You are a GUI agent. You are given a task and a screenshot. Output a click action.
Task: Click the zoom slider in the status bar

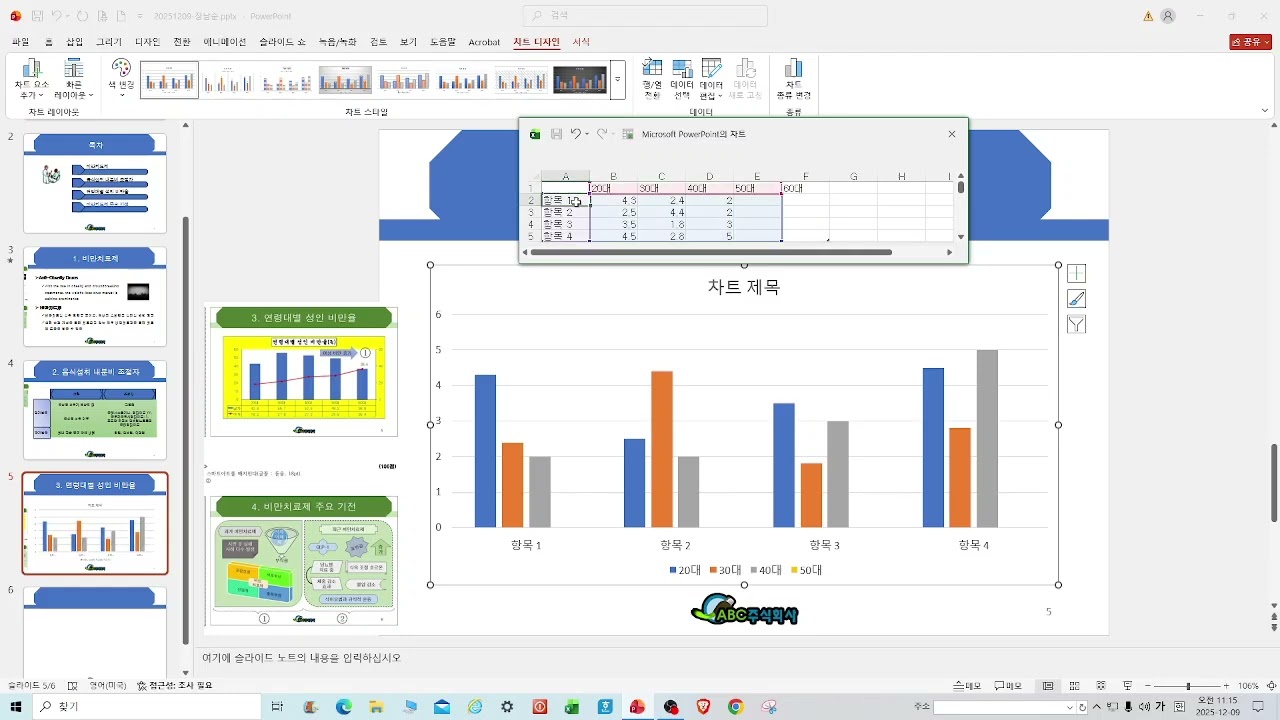coord(1188,686)
